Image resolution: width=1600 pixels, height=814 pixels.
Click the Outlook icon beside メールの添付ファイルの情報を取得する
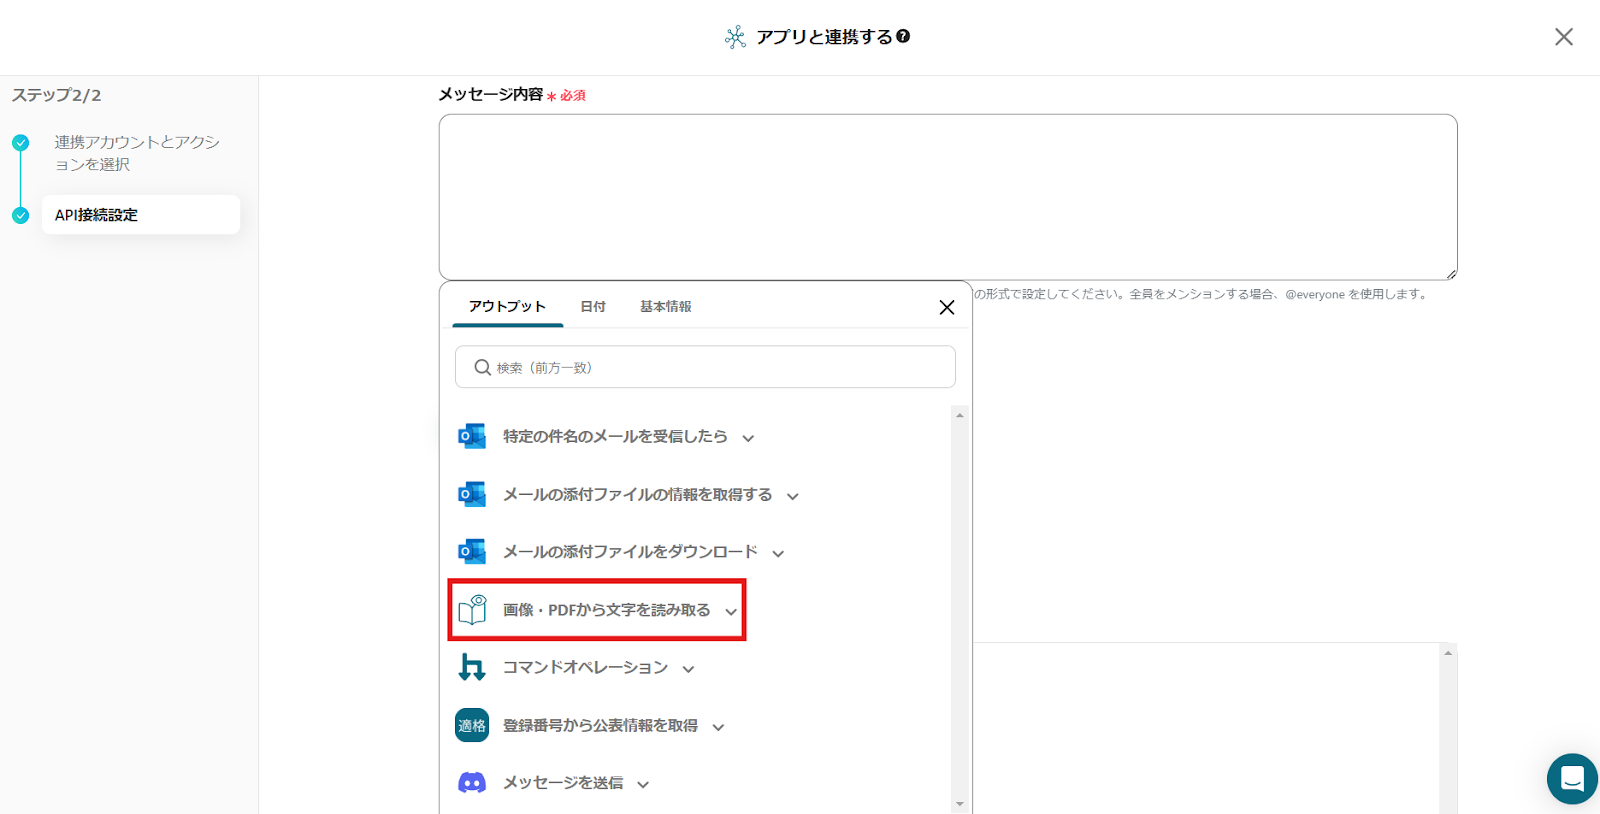[x=471, y=494]
